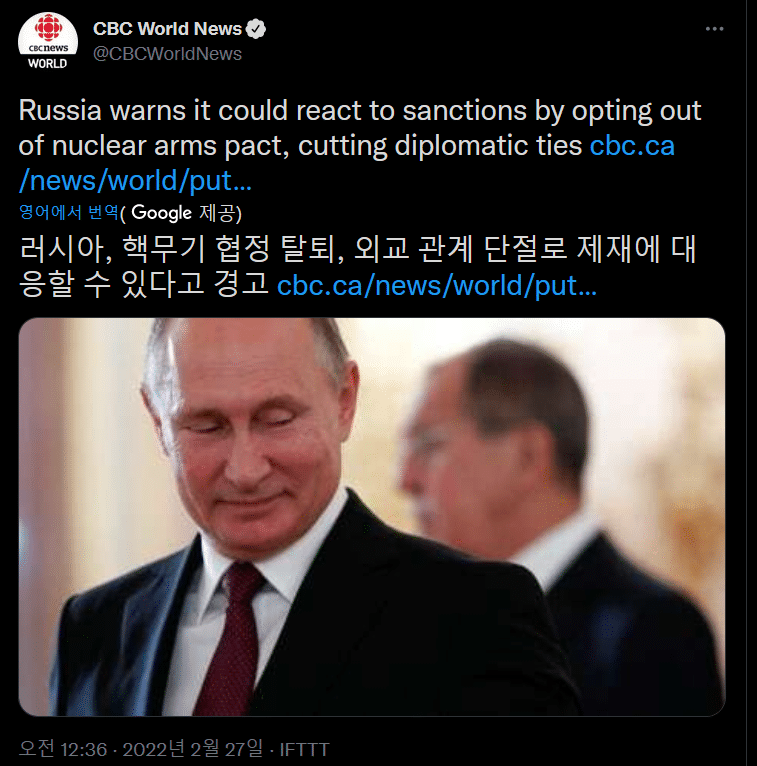Click the red CBC gem logo in the avatar

[x=48, y=28]
